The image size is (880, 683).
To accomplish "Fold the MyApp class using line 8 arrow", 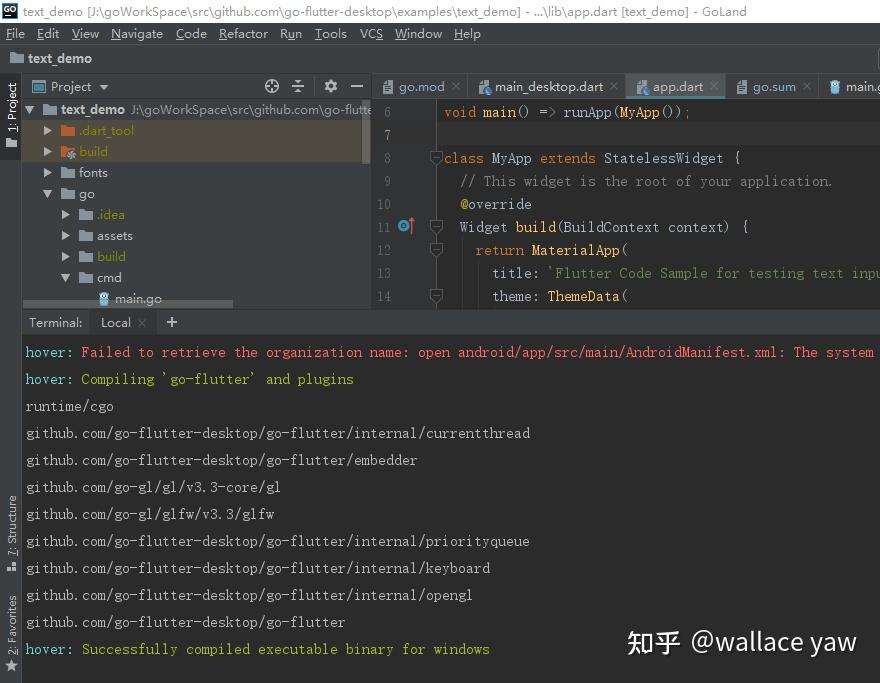I will click(435, 158).
